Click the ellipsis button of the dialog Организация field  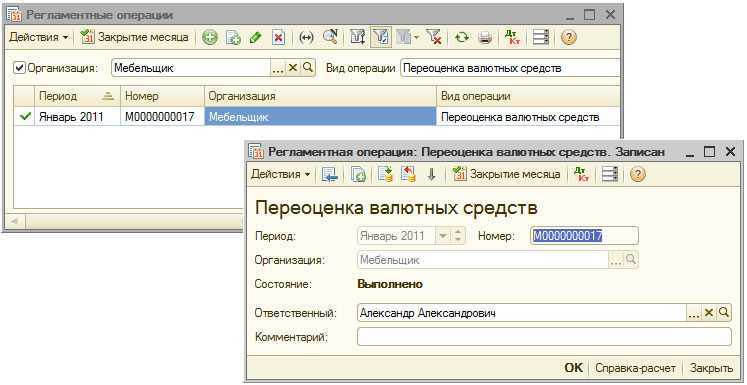coord(616,260)
